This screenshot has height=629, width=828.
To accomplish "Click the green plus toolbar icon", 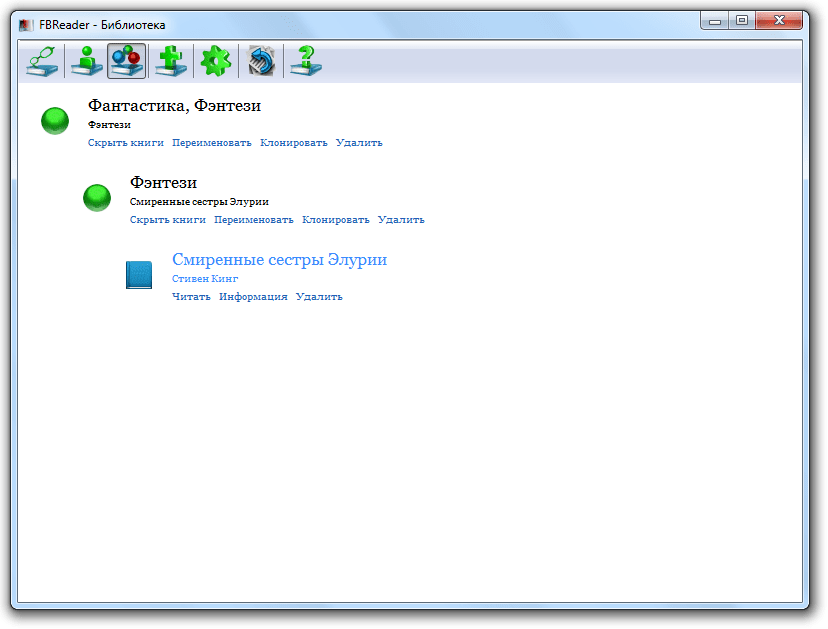I will tap(171, 61).
